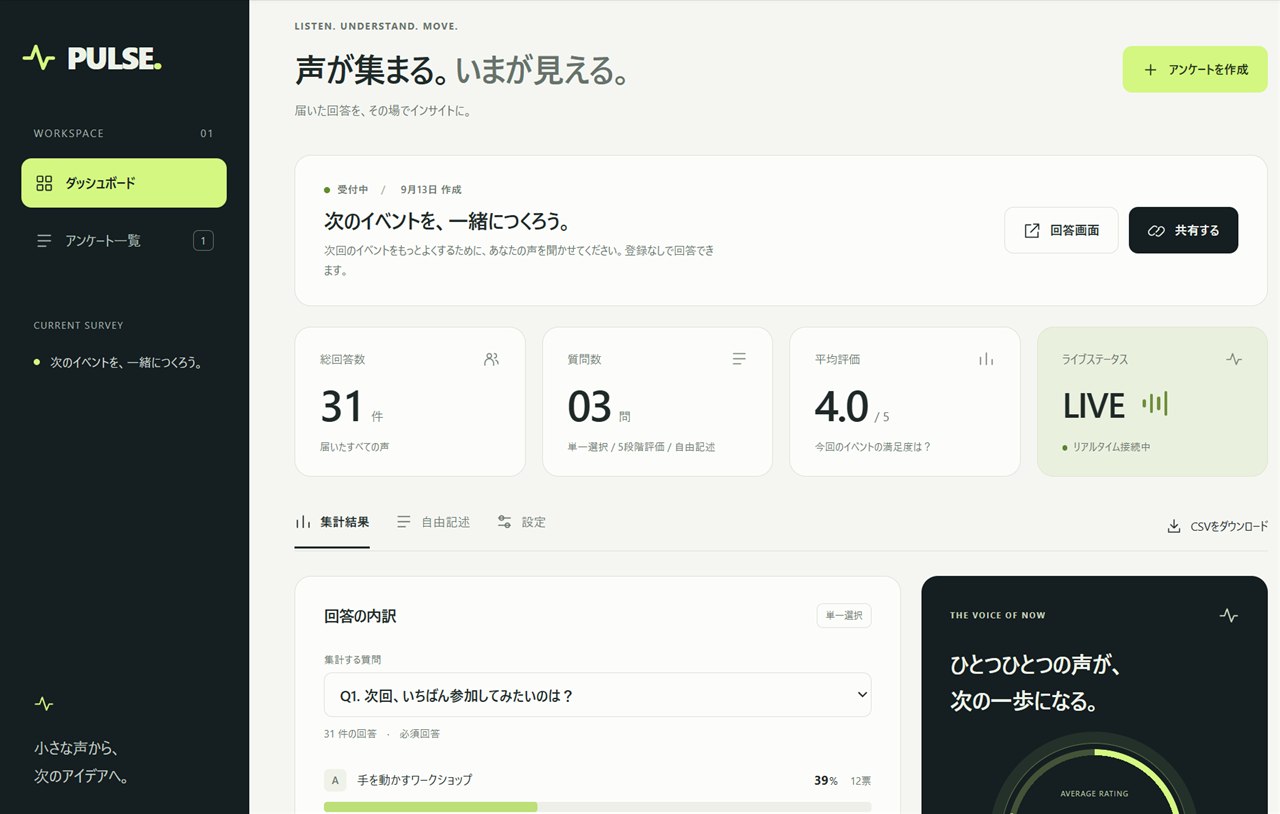Click the count badge 1 on アンケート一覧

click(203, 241)
